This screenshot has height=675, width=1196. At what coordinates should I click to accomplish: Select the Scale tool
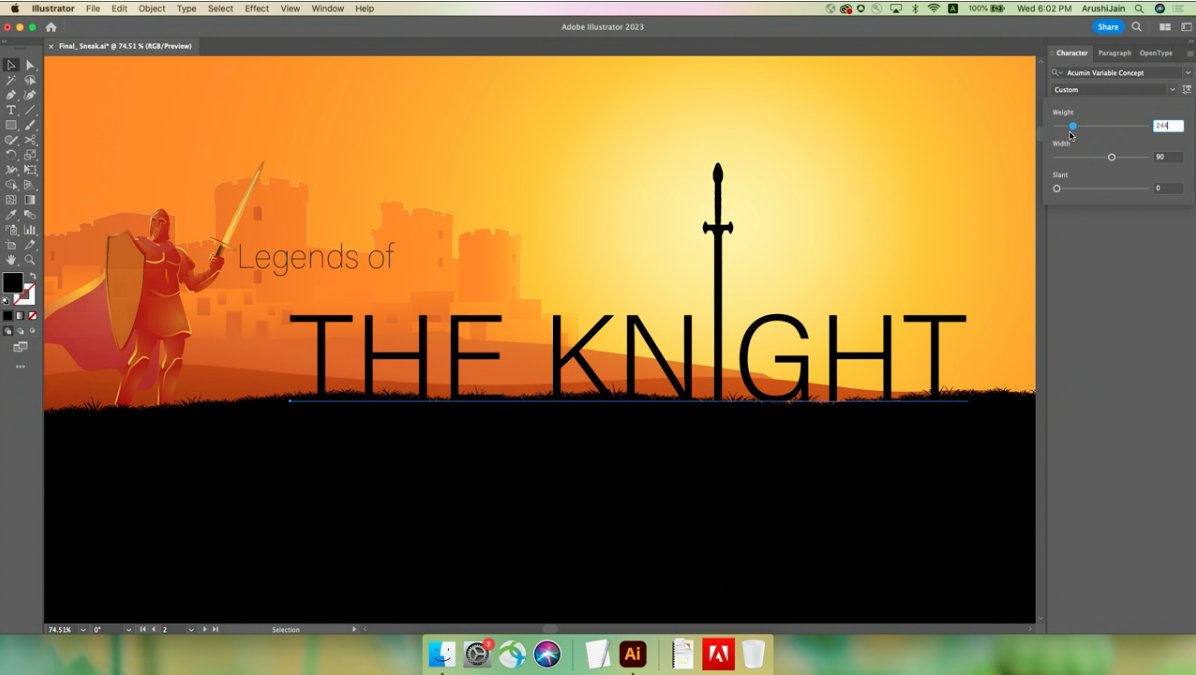30,155
